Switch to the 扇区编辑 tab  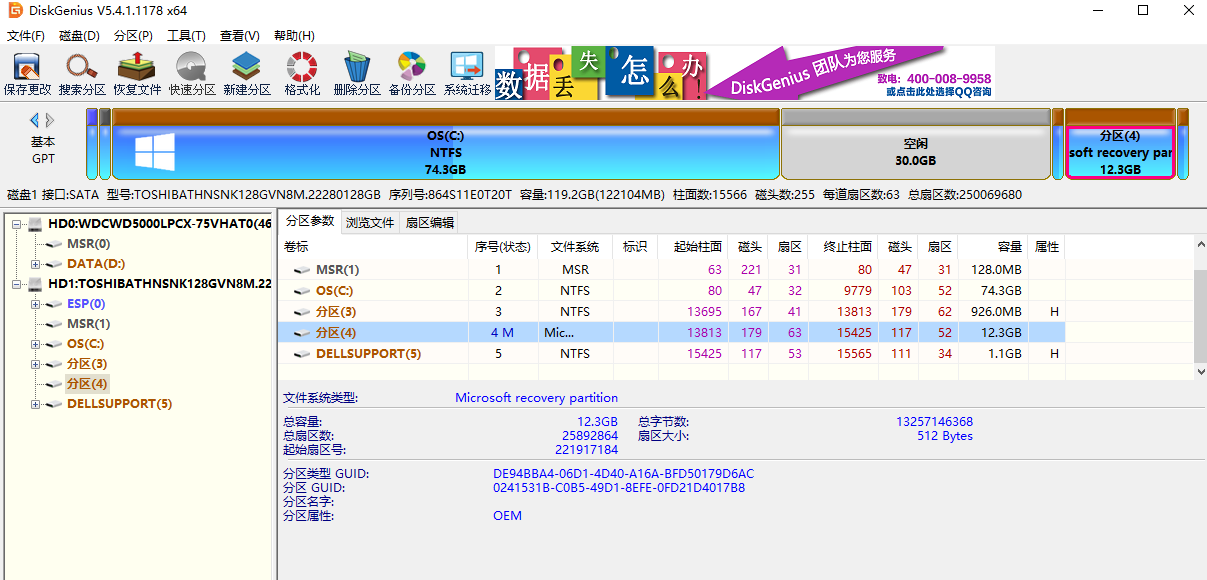point(429,222)
